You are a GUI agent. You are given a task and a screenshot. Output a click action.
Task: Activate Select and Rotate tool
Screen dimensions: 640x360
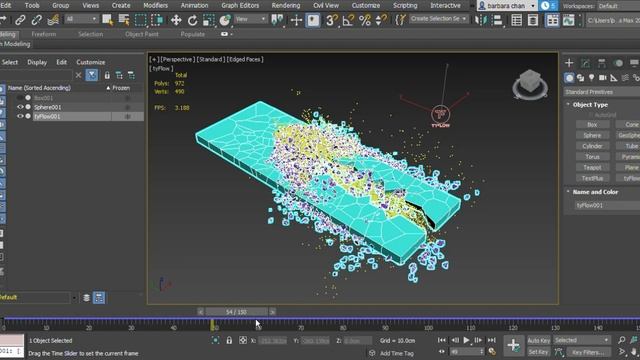[x=192, y=20]
